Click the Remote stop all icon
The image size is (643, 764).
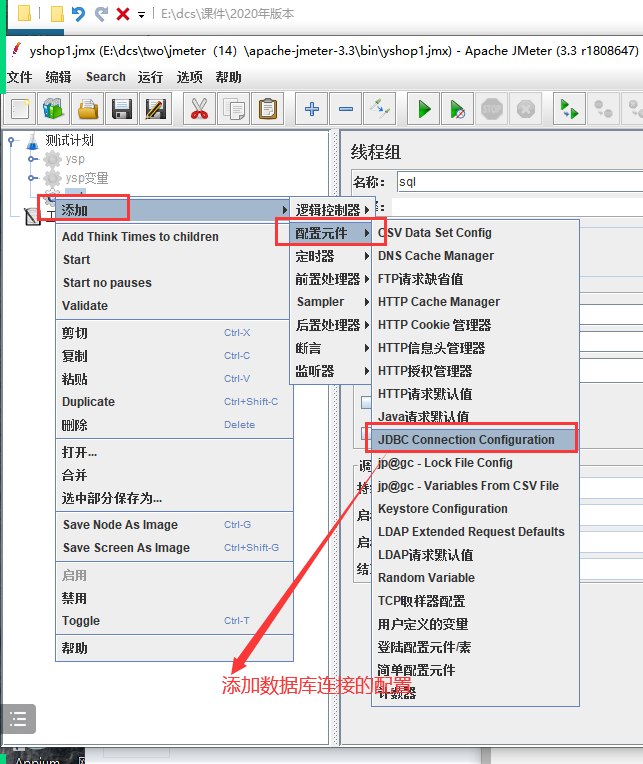[x=604, y=109]
